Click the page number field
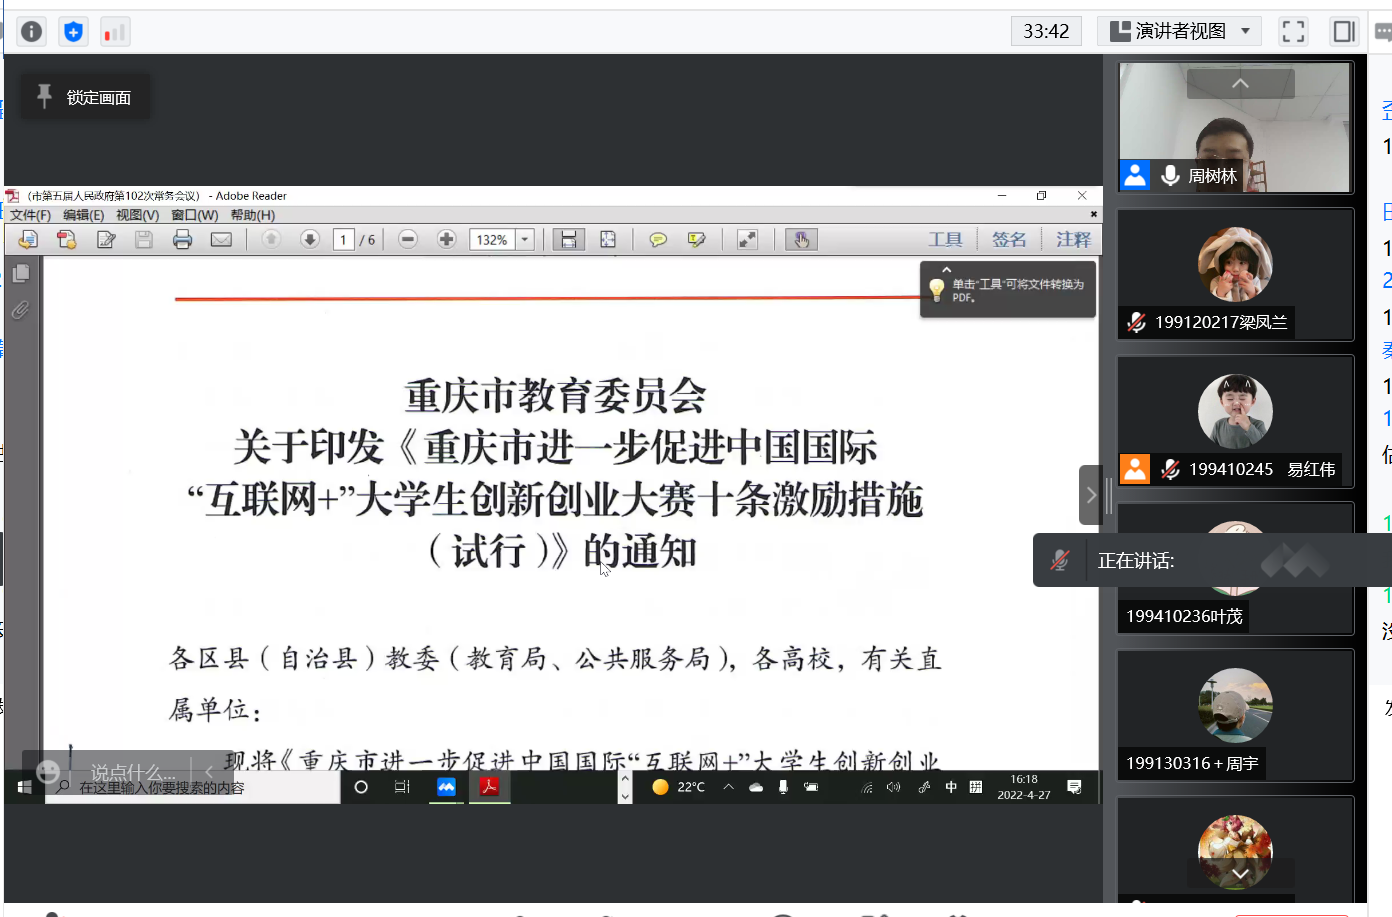 344,239
